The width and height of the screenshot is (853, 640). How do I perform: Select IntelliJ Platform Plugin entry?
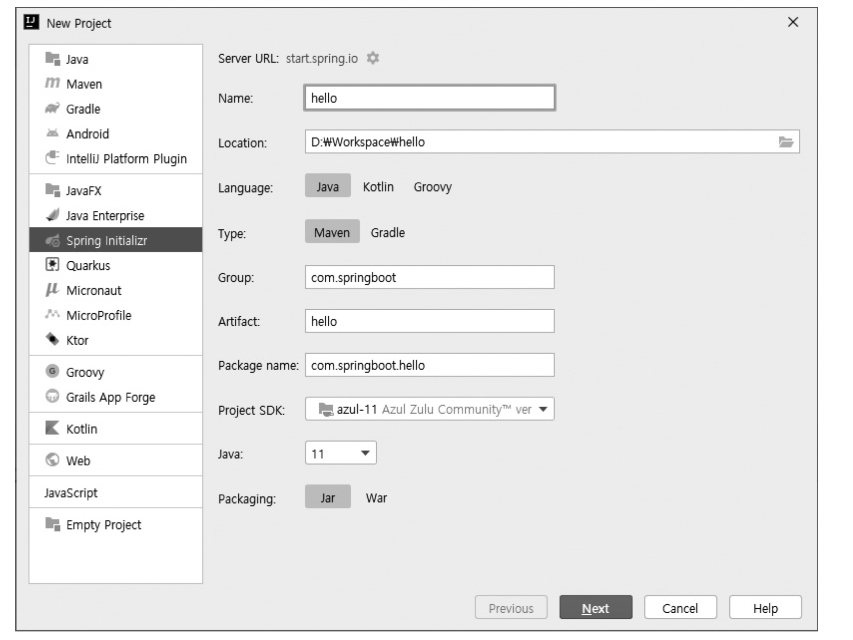point(115,158)
